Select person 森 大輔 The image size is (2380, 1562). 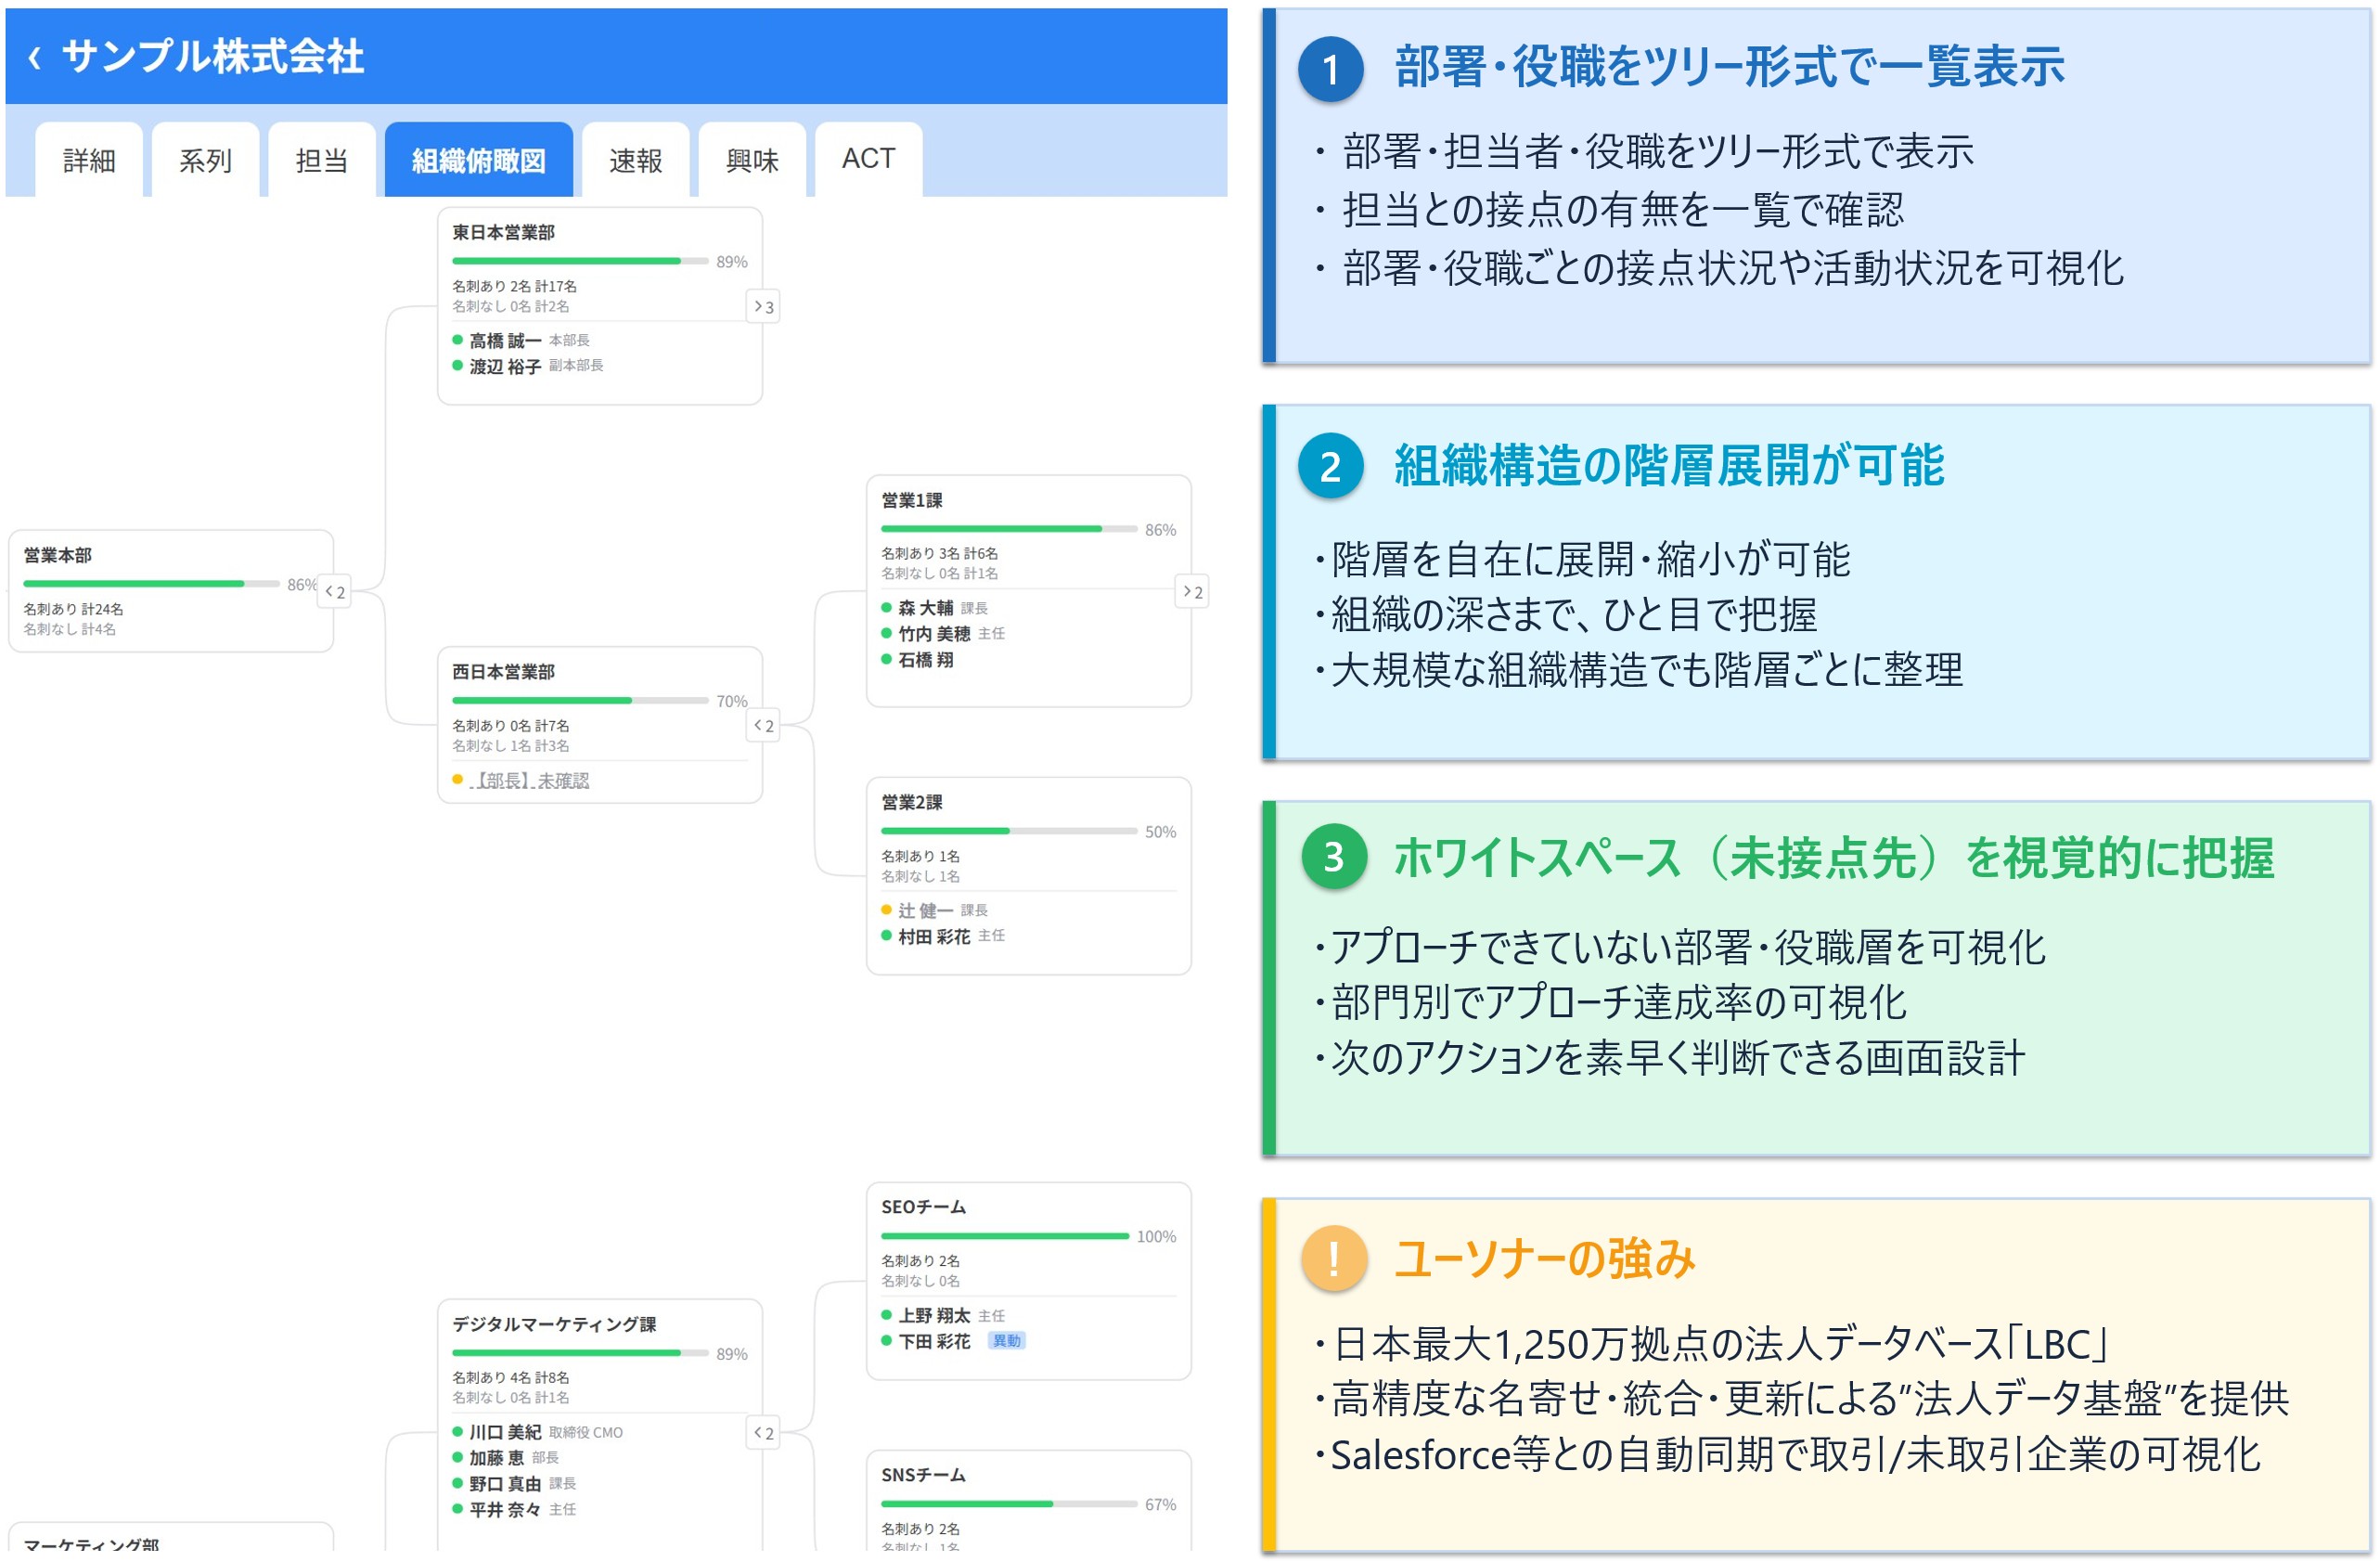(925, 608)
